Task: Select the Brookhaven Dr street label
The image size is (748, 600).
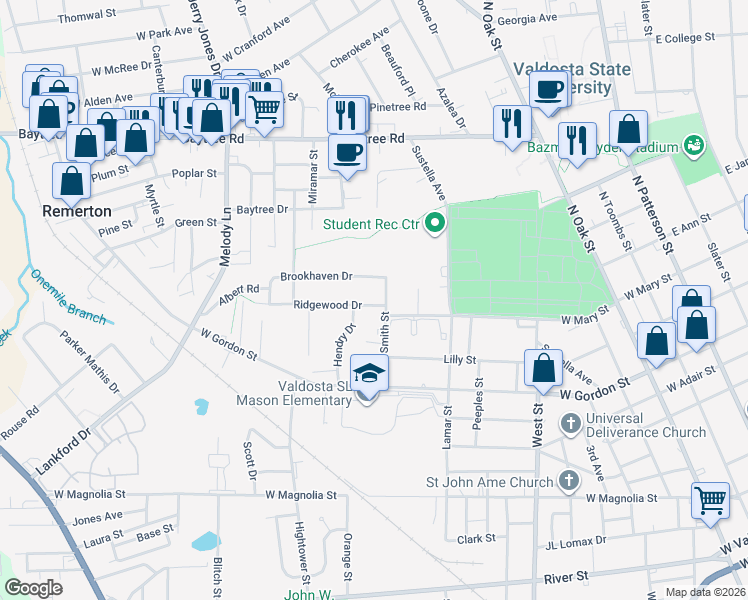Action: pos(316,276)
